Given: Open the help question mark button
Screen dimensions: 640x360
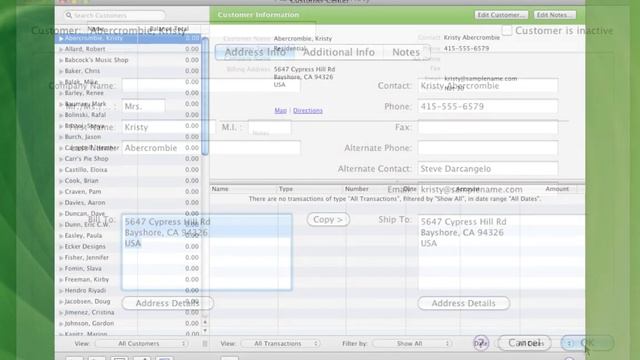Looking at the screenshot, I should pos(481,343).
